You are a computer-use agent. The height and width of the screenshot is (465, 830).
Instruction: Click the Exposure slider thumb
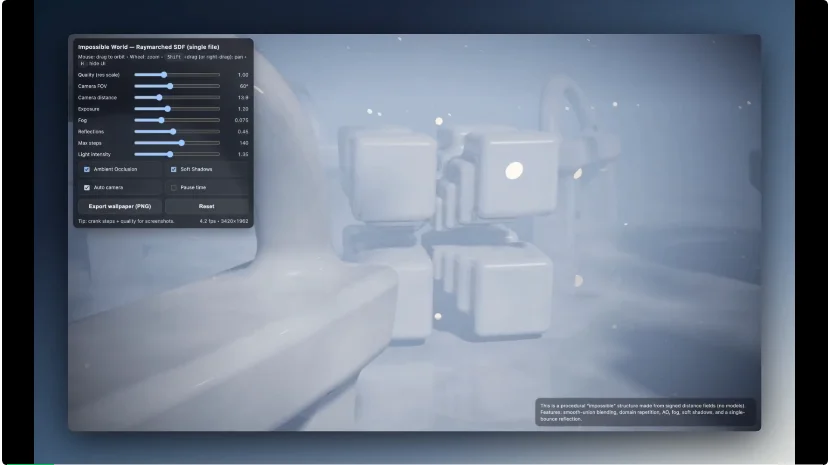[167, 109]
